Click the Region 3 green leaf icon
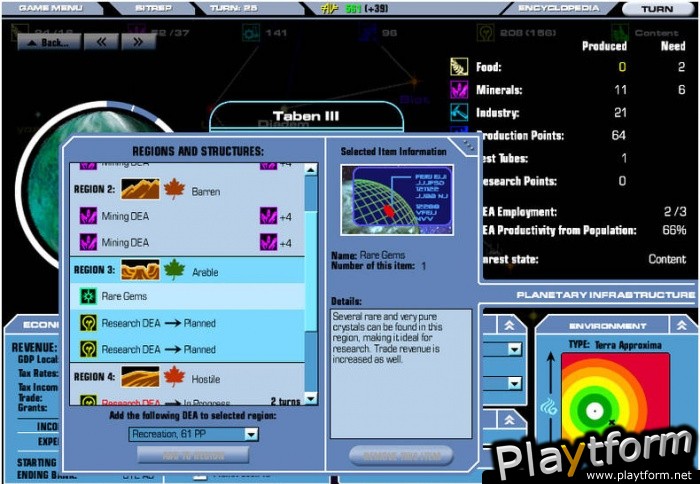Viewport: 700px width, 484px height. click(x=174, y=270)
